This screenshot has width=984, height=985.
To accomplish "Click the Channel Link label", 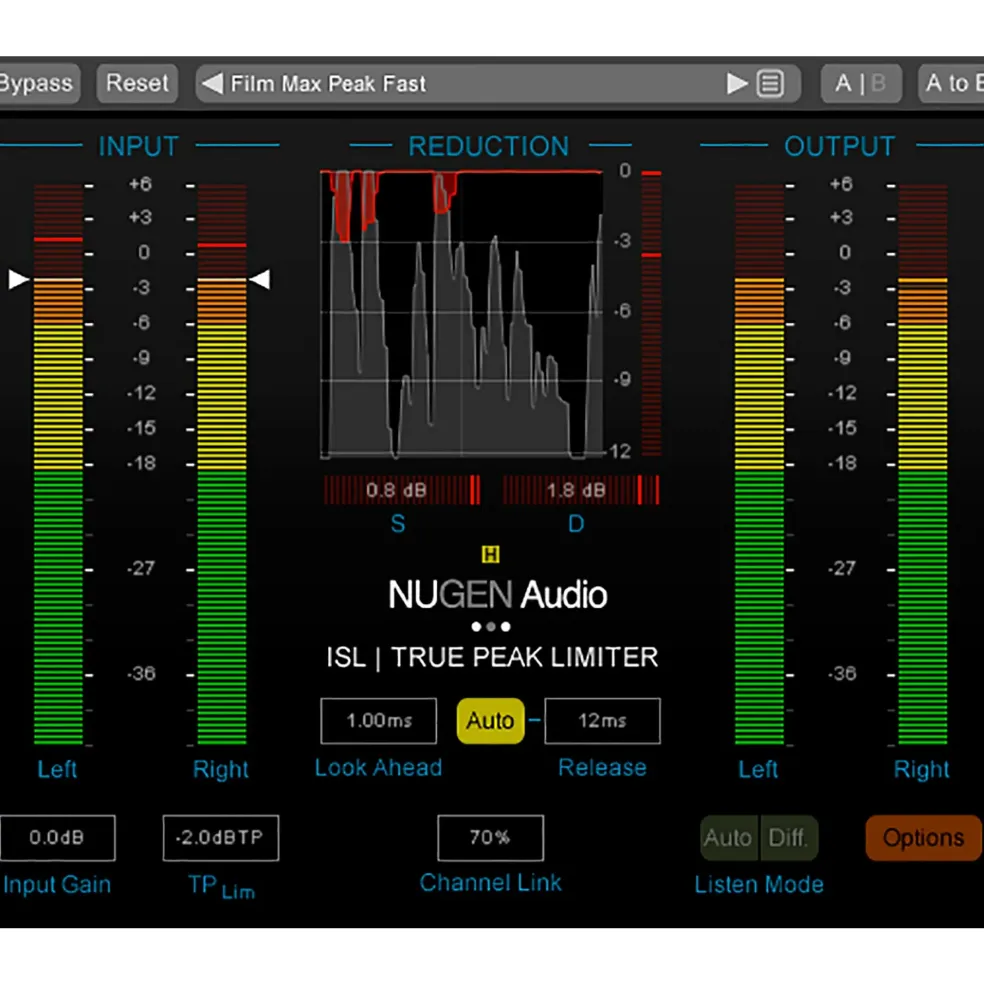I will [x=491, y=883].
